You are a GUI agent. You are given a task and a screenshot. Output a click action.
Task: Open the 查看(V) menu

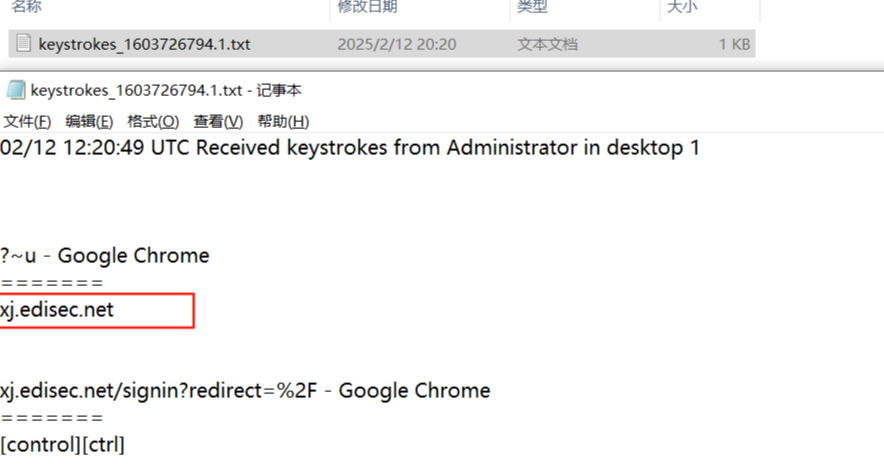tap(218, 121)
